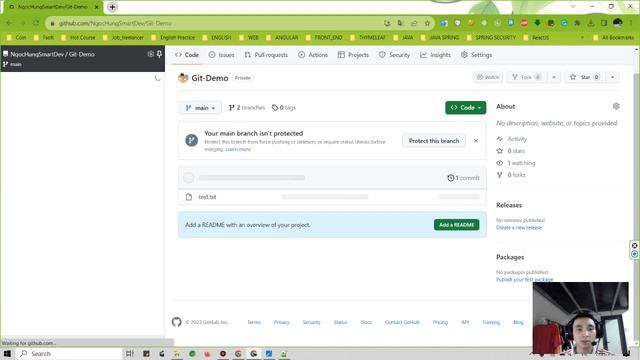Open the All Bookmarks folder
640x360 pixels.
pos(613,38)
